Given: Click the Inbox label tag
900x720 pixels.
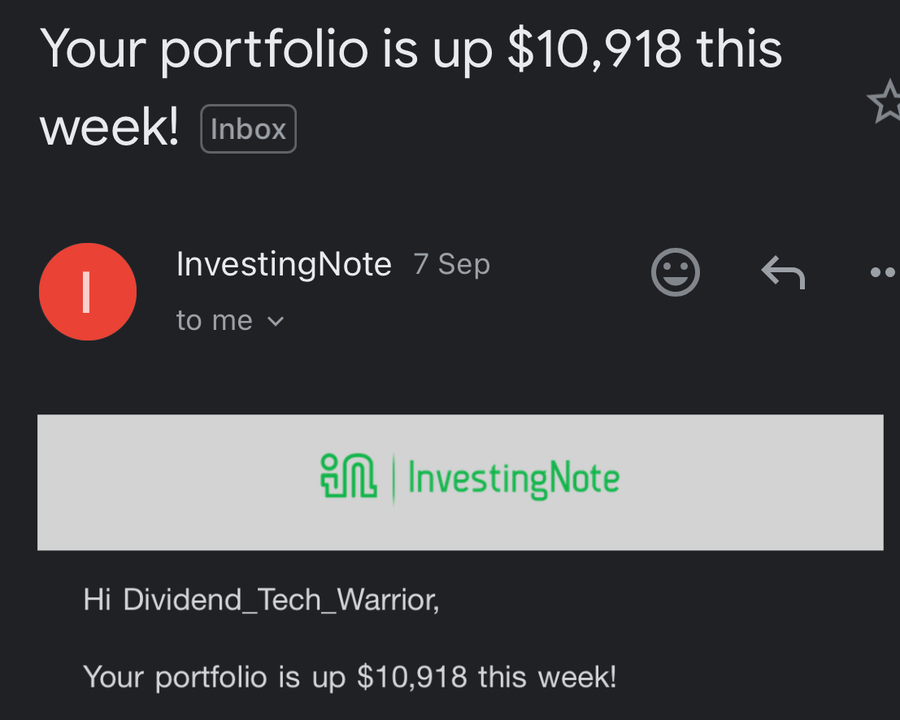Looking at the screenshot, I should click(x=249, y=129).
